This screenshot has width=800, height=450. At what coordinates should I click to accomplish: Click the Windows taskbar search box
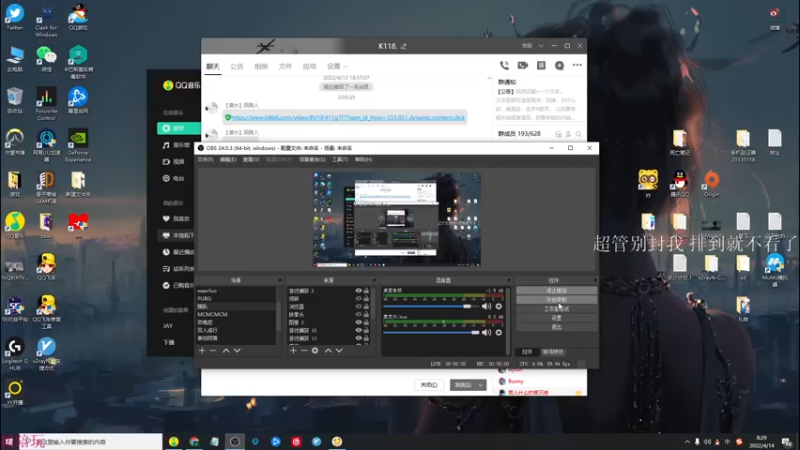pyautogui.click(x=91, y=442)
